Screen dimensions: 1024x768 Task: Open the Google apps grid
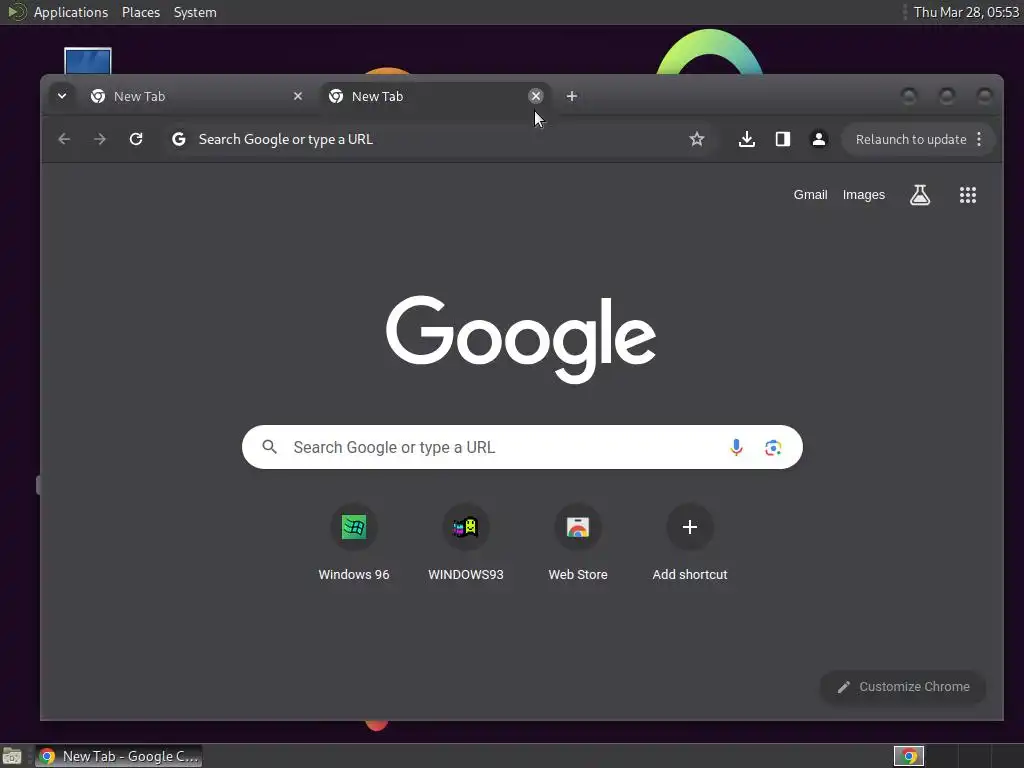pyautogui.click(x=967, y=195)
